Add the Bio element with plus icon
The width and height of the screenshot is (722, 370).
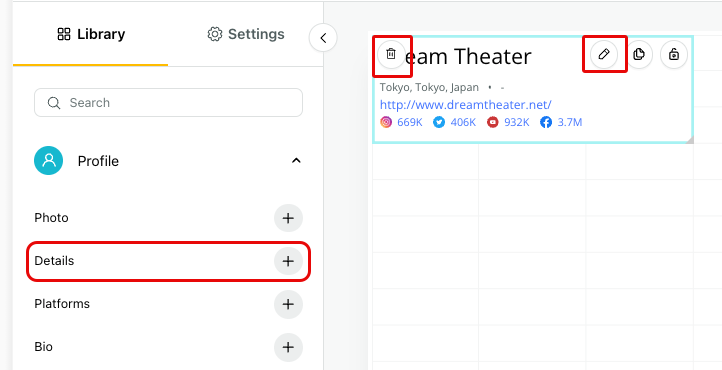pos(288,347)
